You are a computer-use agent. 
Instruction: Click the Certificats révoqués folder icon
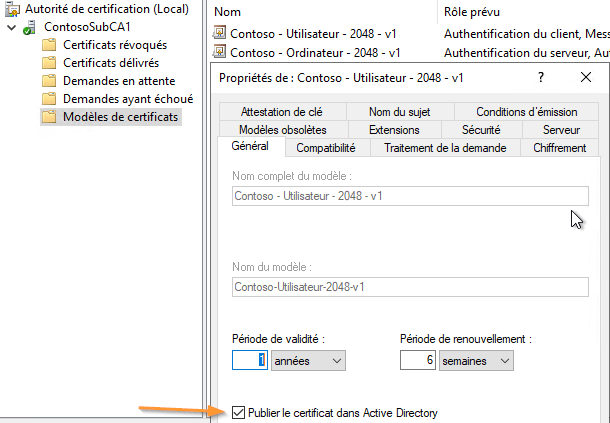pos(49,45)
